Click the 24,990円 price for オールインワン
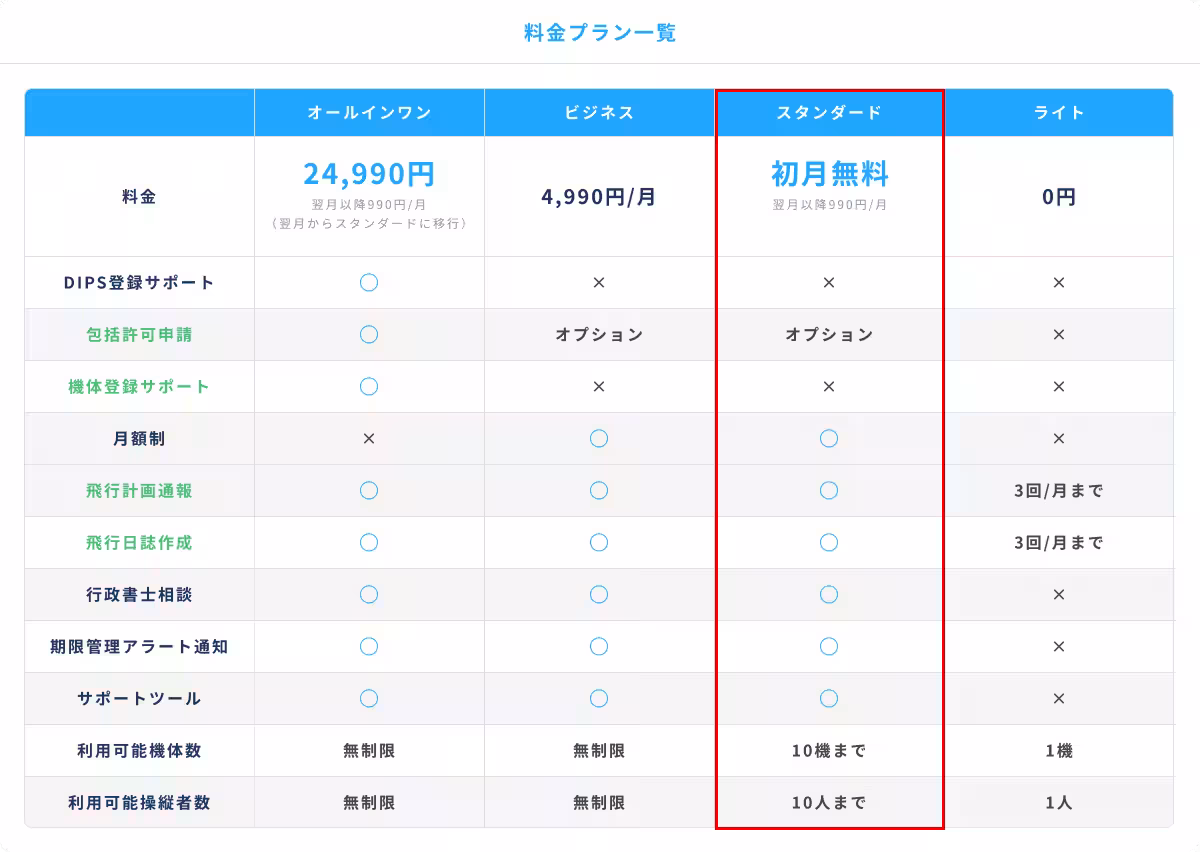This screenshot has height=852, width=1200. [x=369, y=174]
